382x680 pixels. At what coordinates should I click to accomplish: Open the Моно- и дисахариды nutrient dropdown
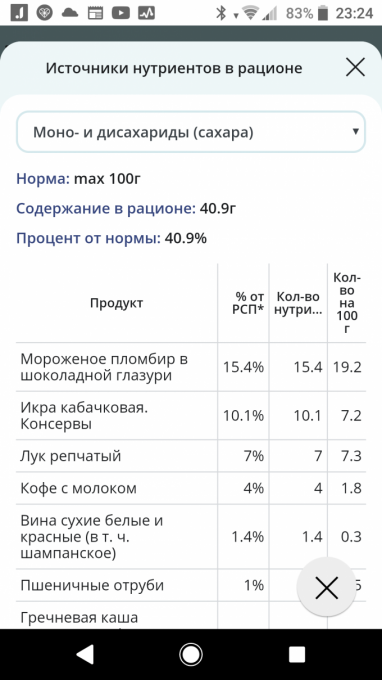pos(191,132)
